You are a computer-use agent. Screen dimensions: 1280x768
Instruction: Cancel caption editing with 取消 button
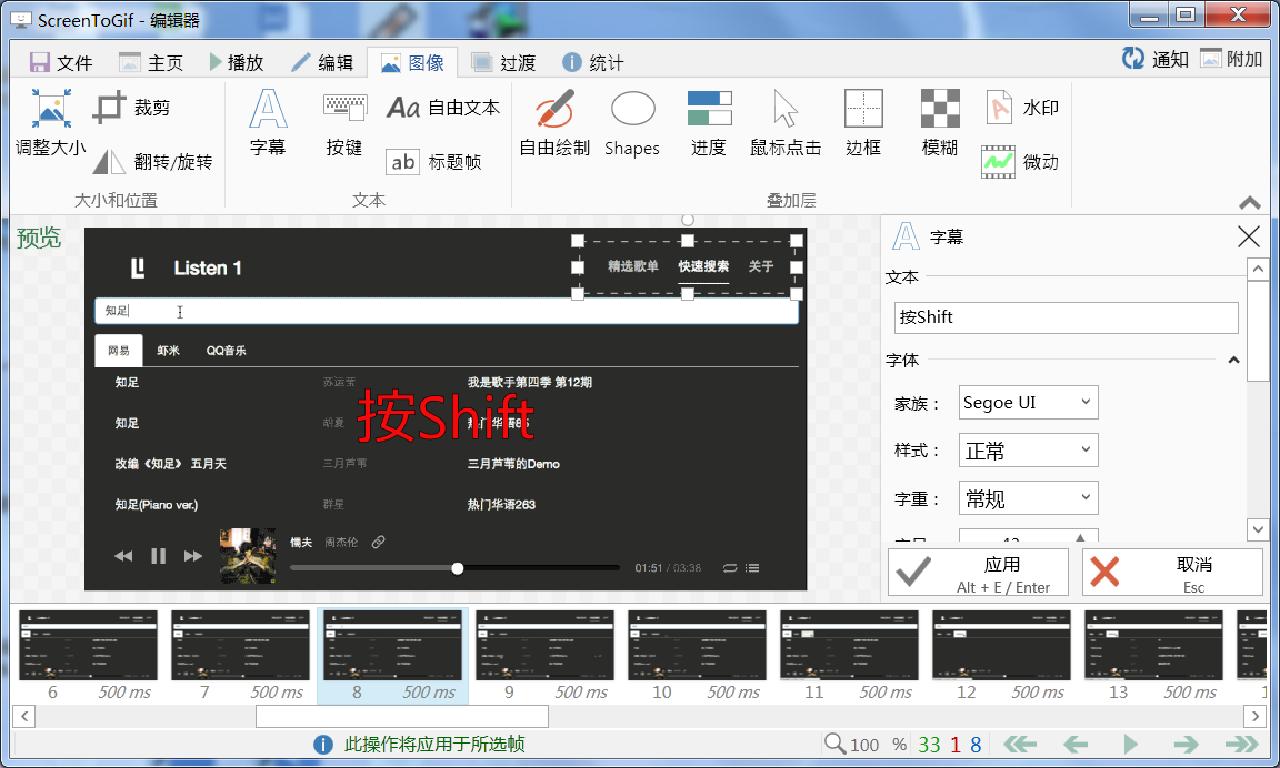(1170, 572)
